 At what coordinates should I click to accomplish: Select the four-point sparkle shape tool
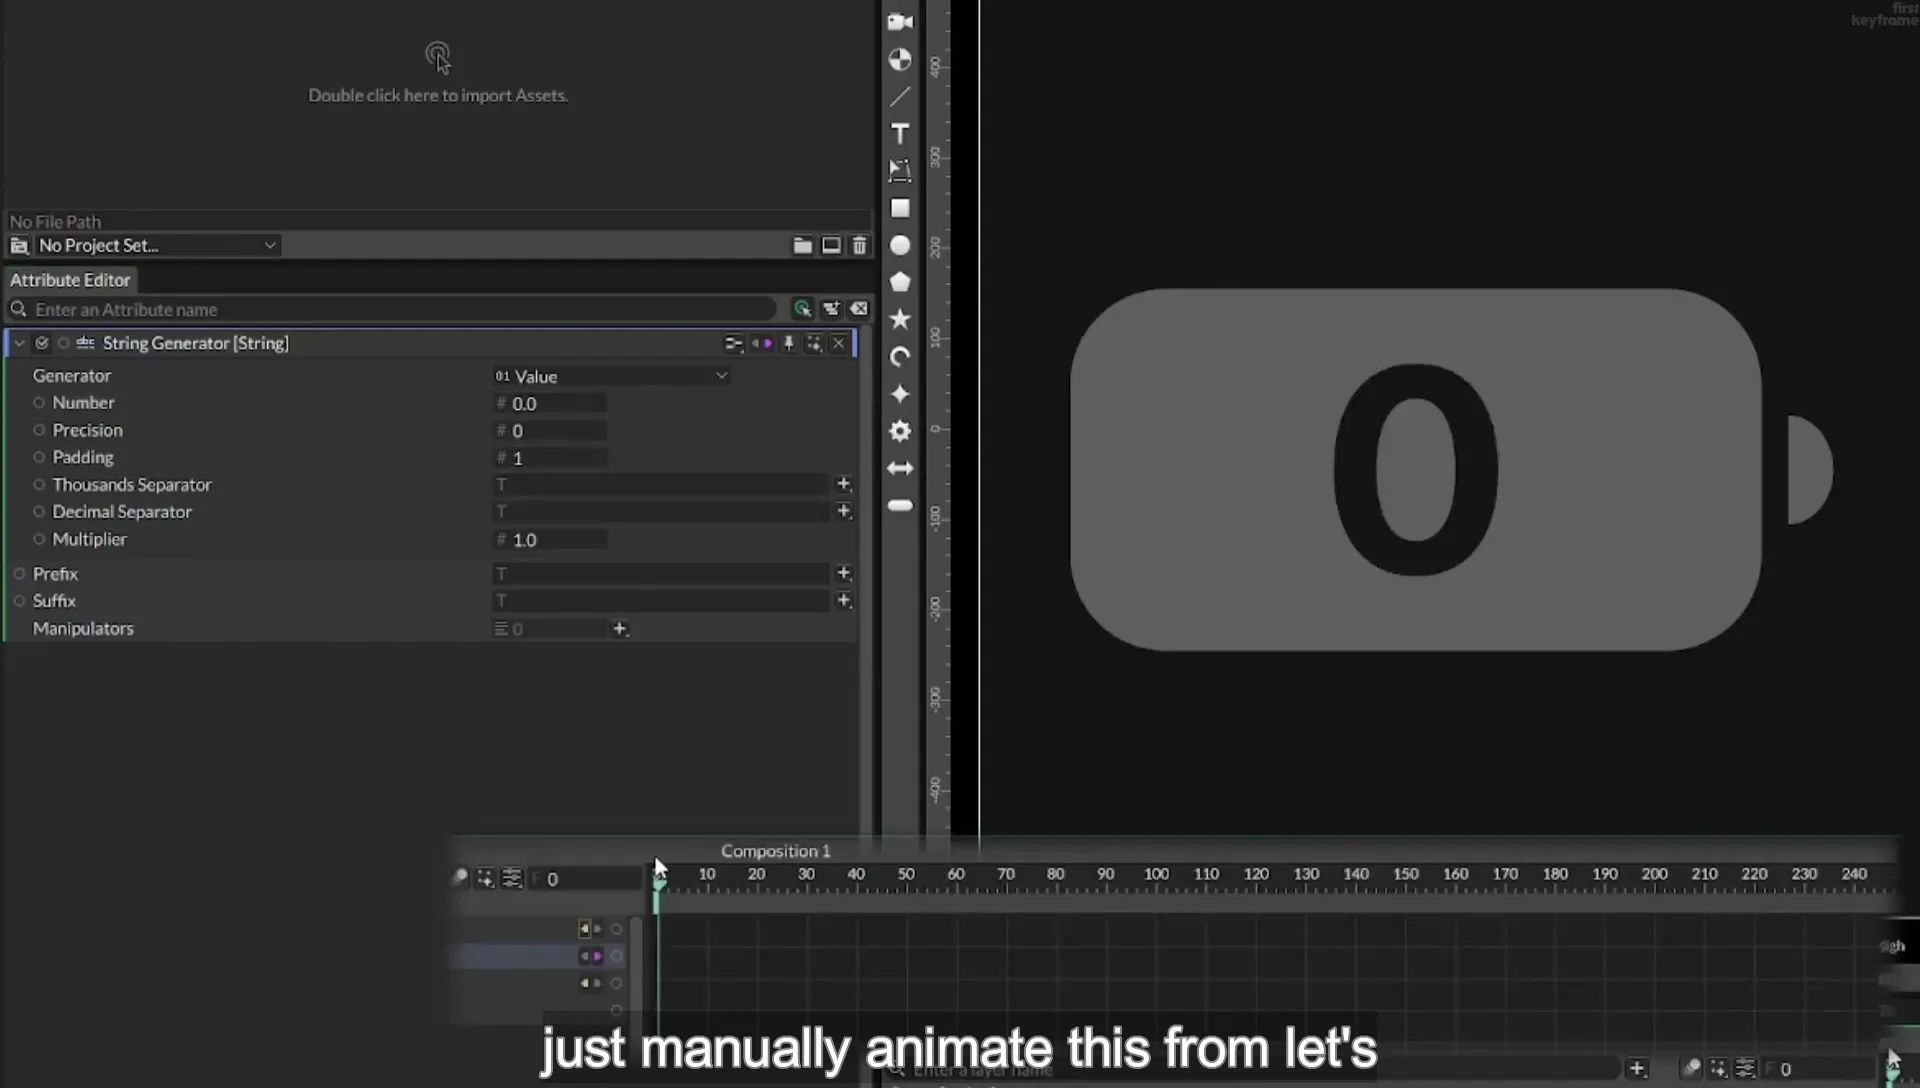pos(900,394)
